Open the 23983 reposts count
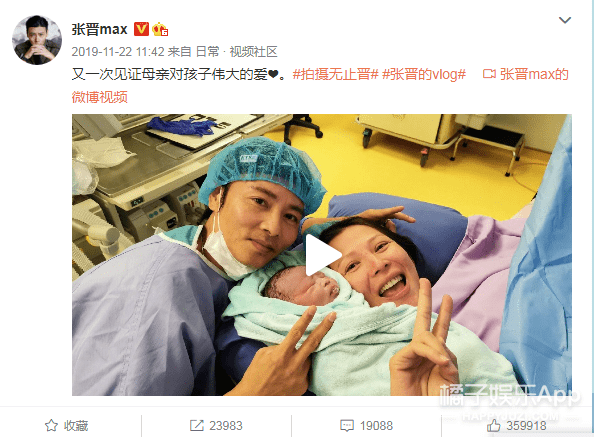Viewport: 594px width, 437px height. coord(226,426)
